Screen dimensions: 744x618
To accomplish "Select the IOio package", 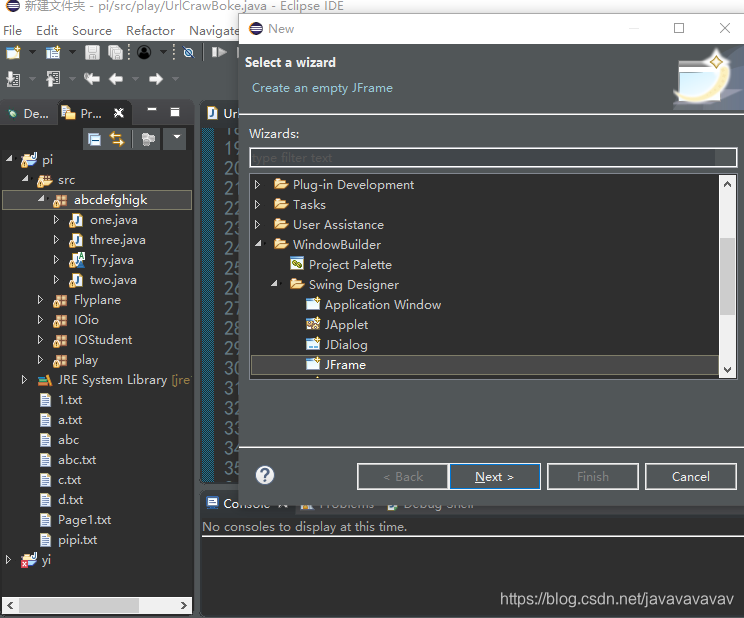I will pyautogui.click(x=86, y=320).
